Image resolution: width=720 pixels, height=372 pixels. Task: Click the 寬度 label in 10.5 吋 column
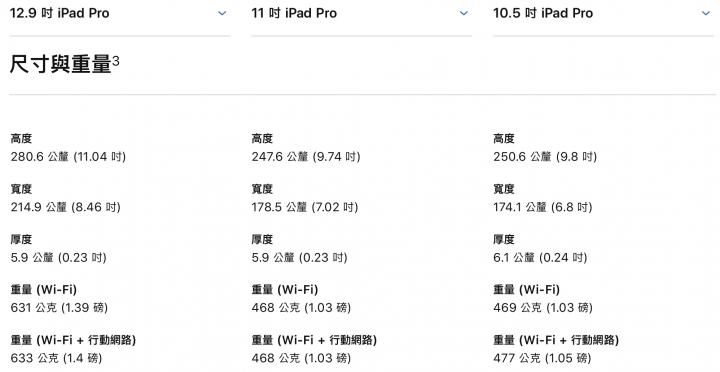504,189
